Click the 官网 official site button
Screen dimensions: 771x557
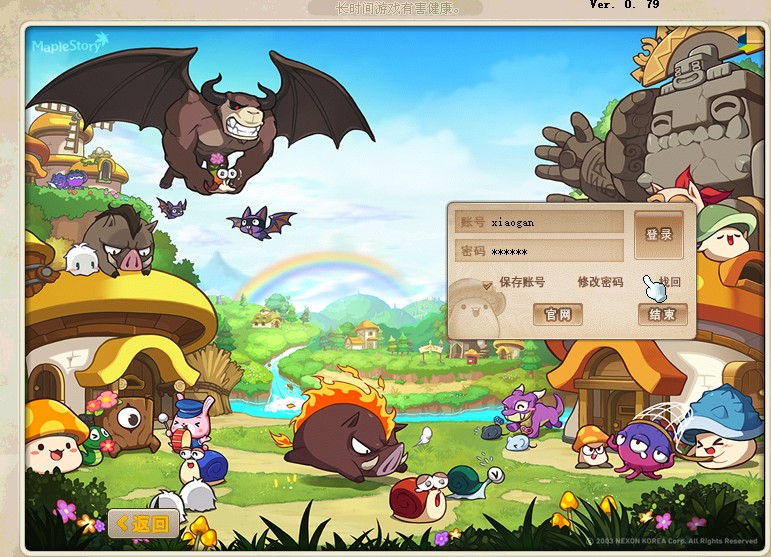pyautogui.click(x=558, y=314)
